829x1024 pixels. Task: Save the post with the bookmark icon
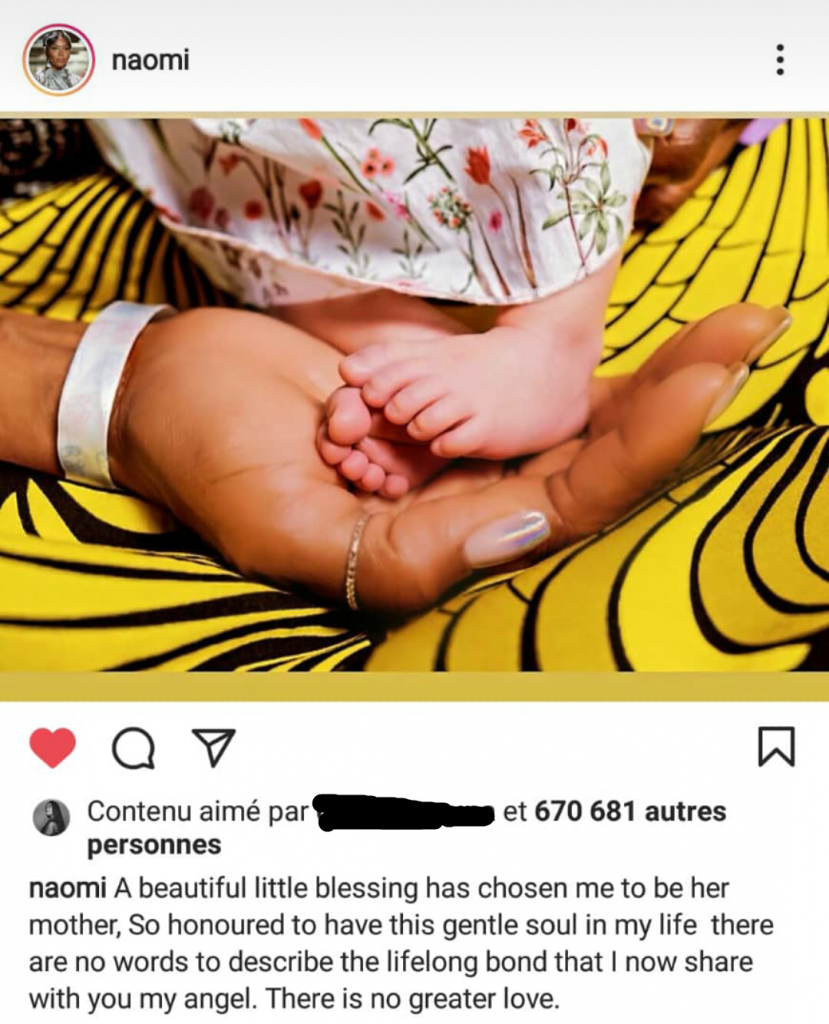776,746
